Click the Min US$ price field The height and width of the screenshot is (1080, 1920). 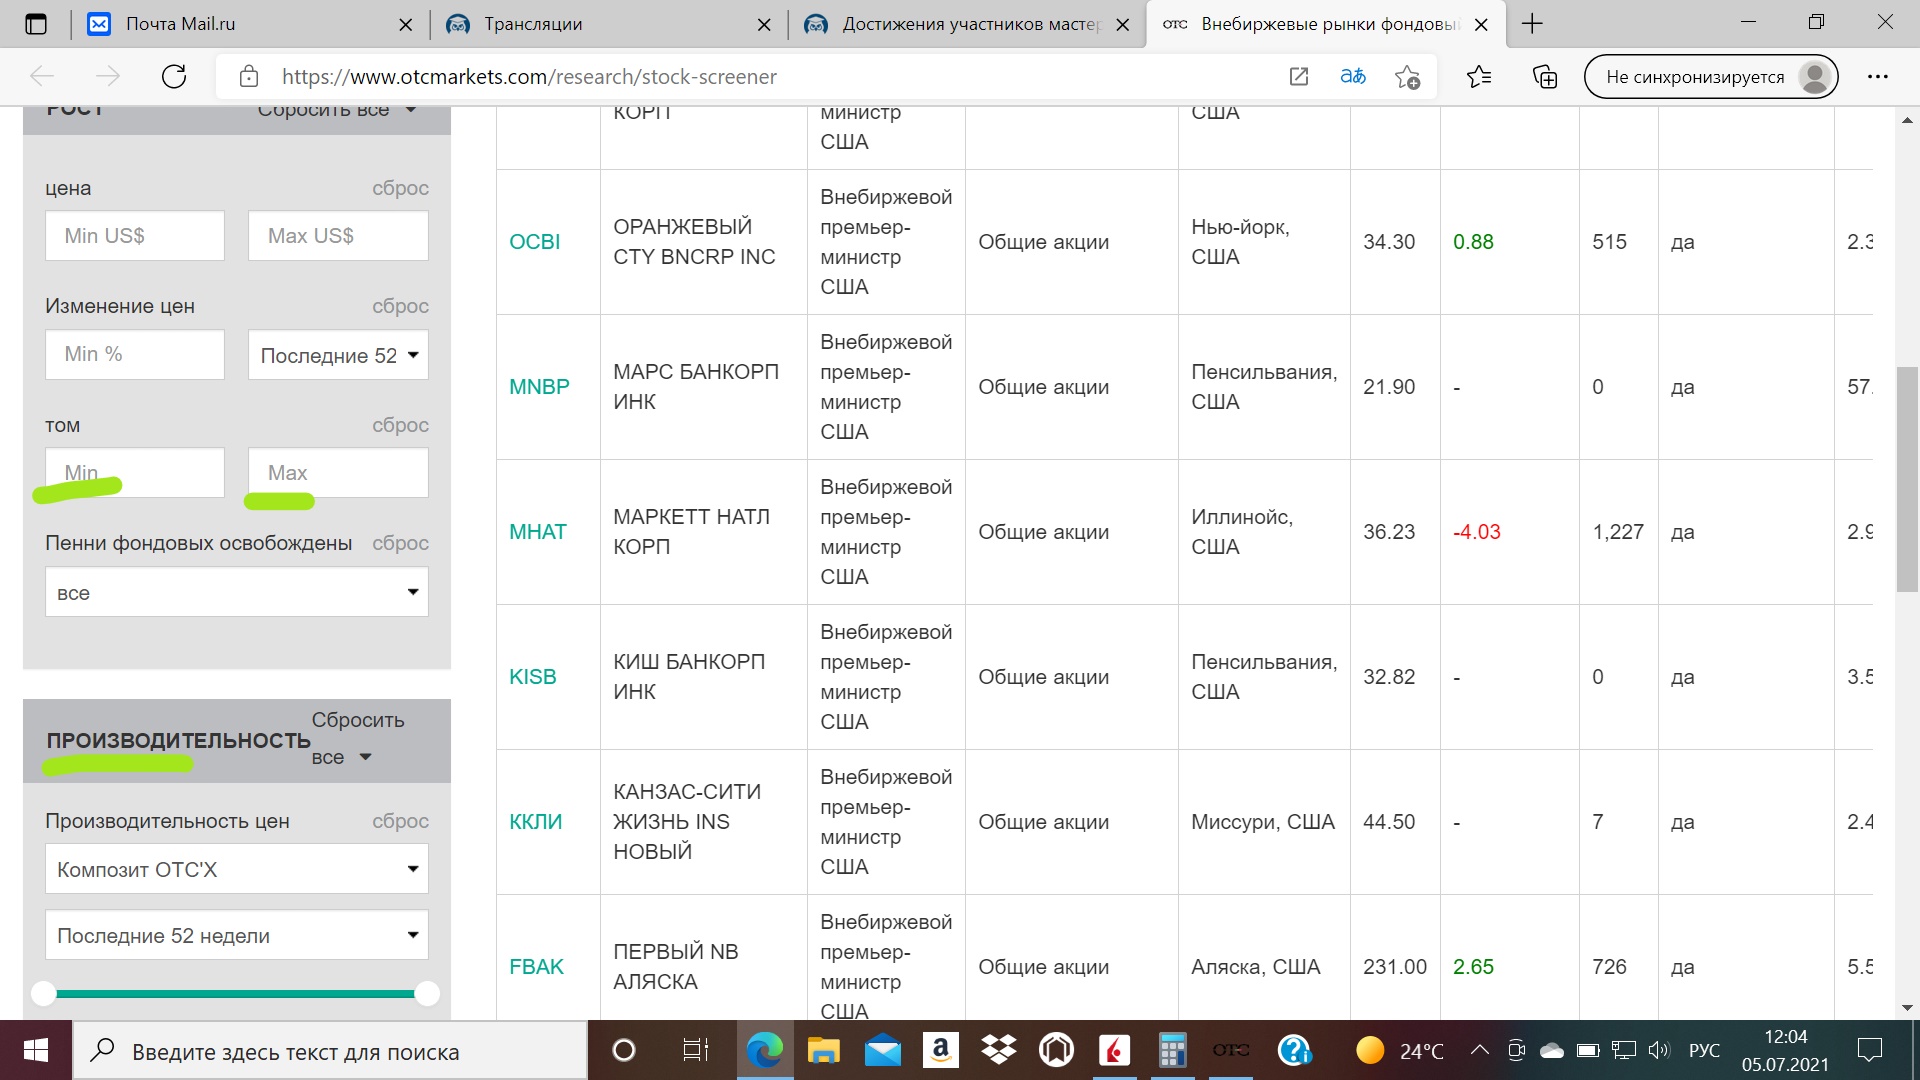click(x=135, y=236)
